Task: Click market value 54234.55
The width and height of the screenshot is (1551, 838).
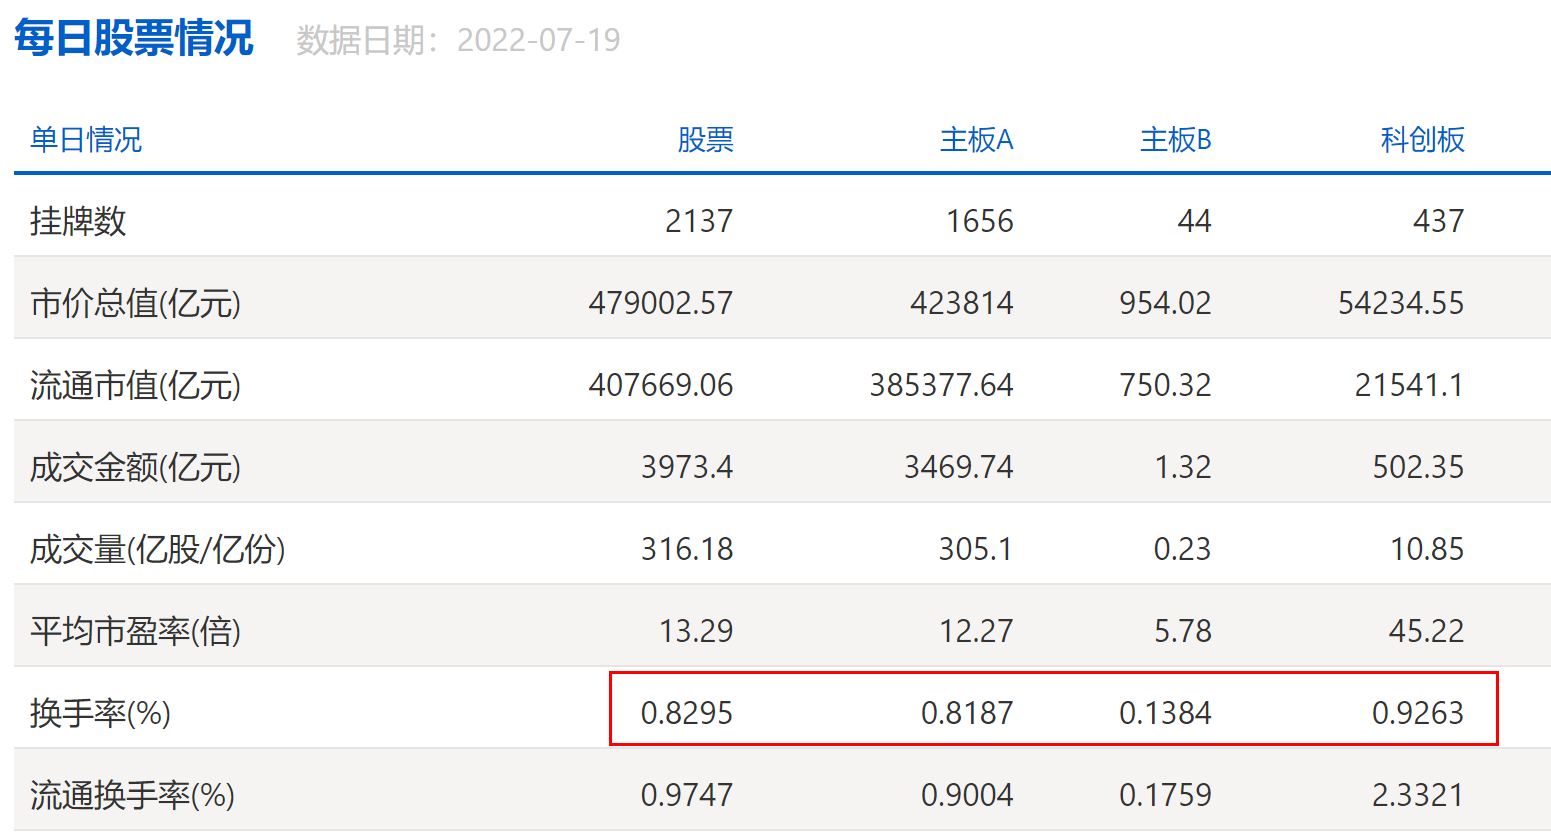Action: [x=1401, y=303]
